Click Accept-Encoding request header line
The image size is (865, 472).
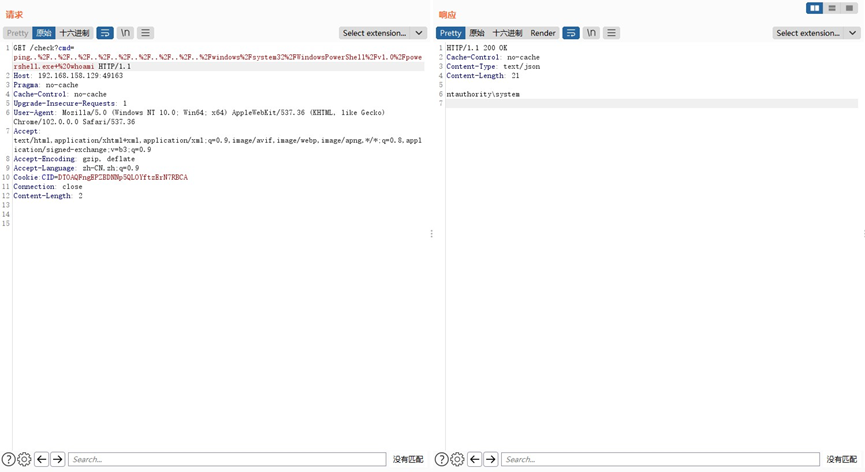click(74, 159)
